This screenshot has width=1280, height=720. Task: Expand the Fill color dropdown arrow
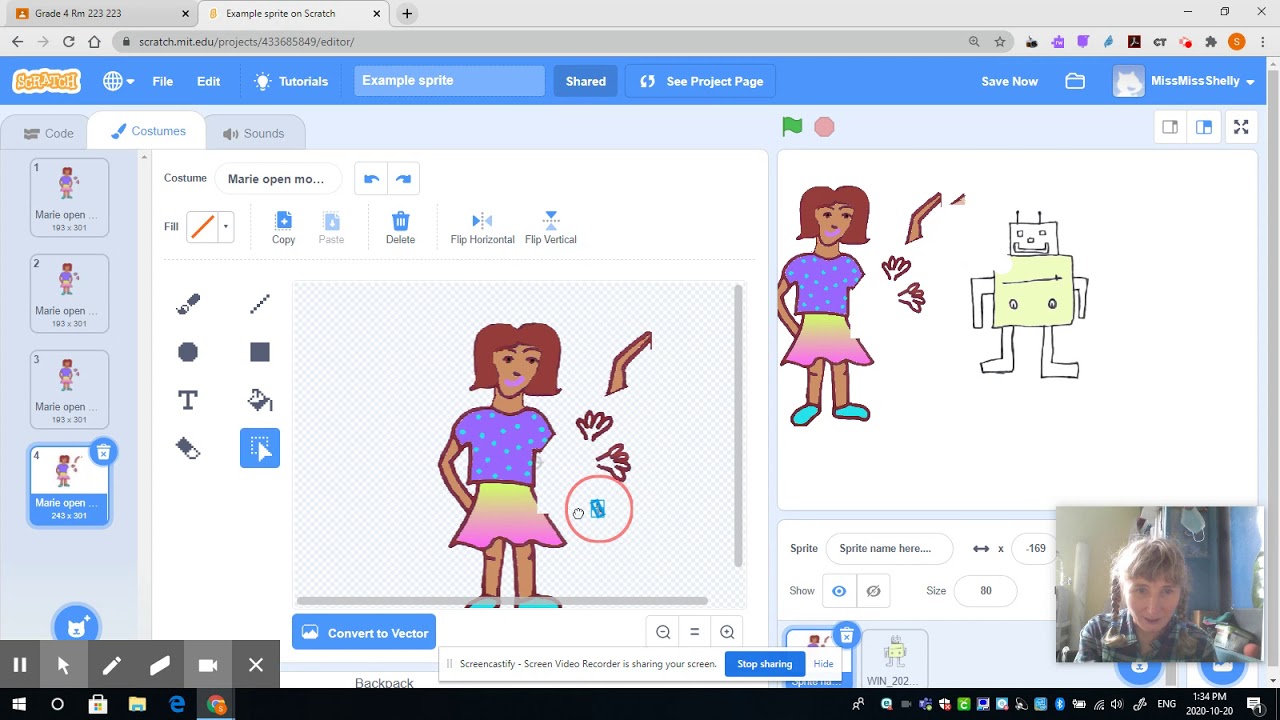tap(226, 227)
